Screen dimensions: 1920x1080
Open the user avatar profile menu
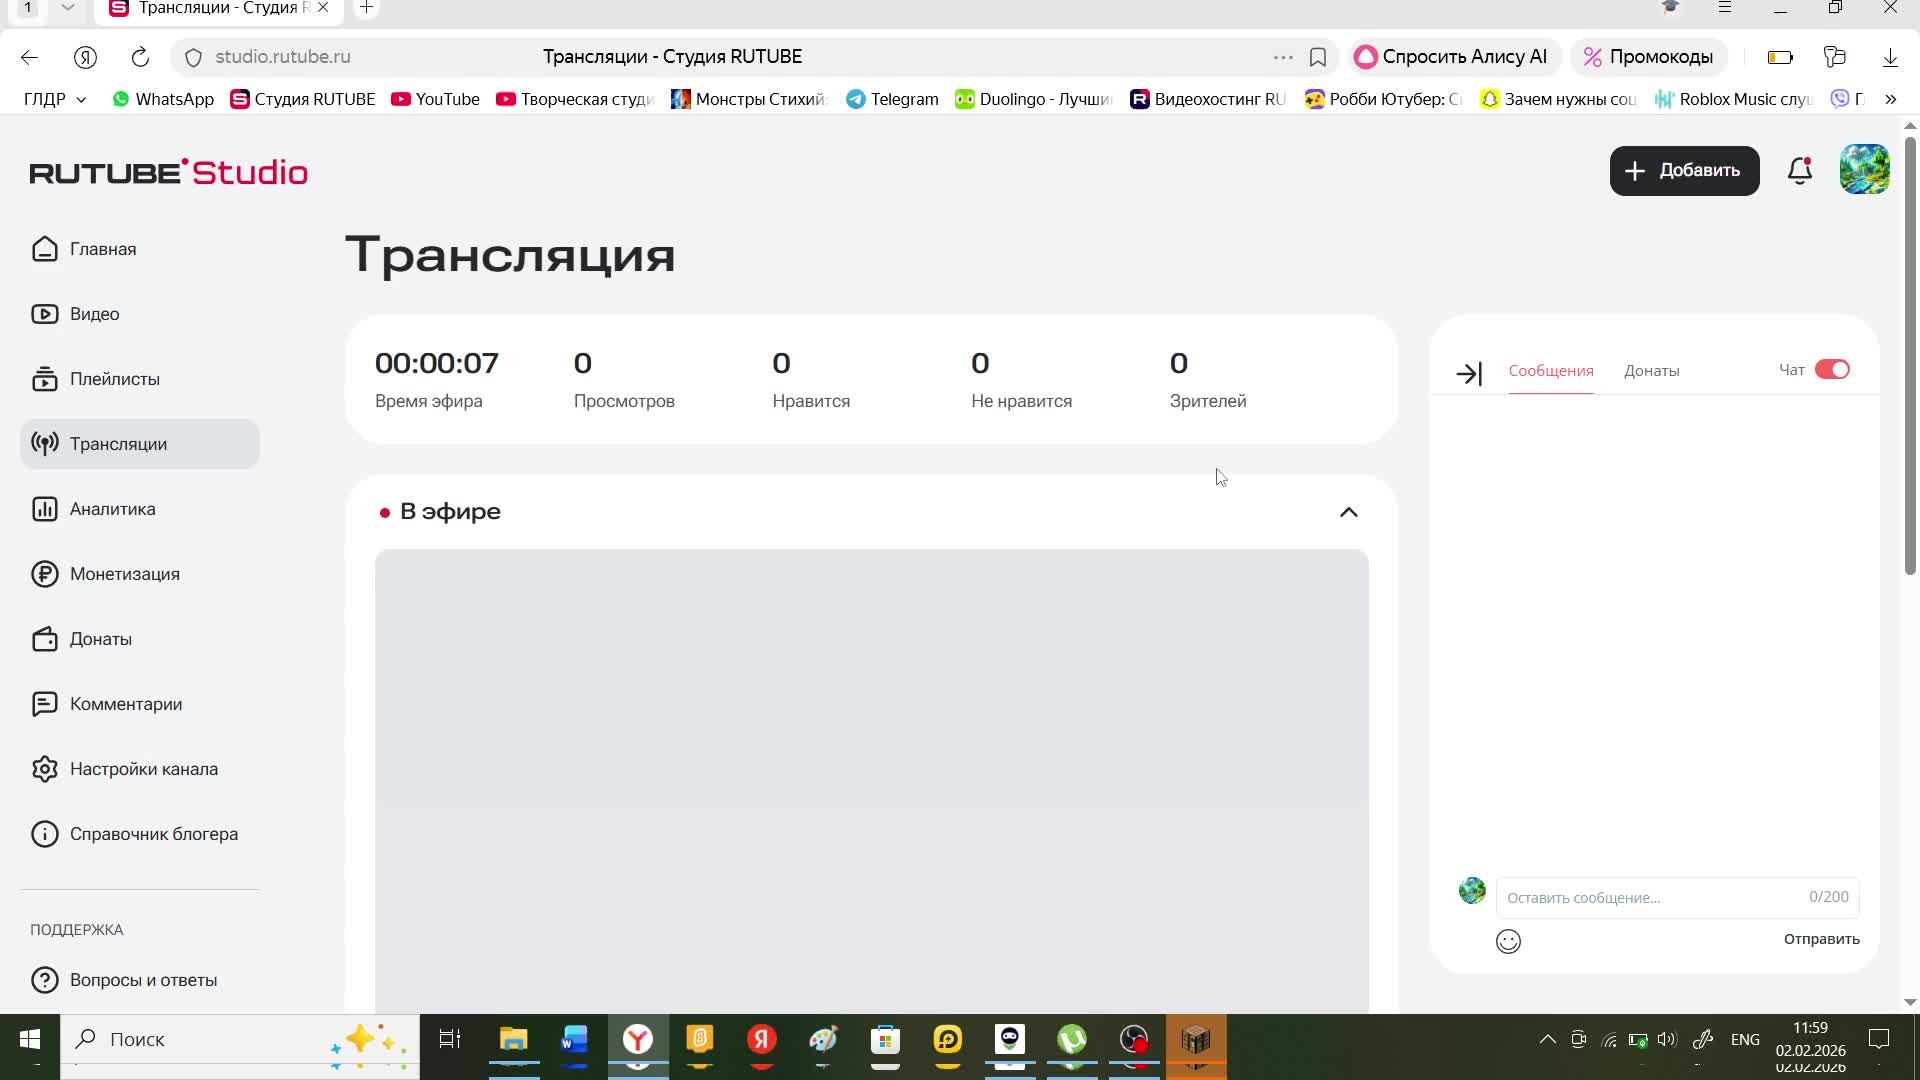1864,170
